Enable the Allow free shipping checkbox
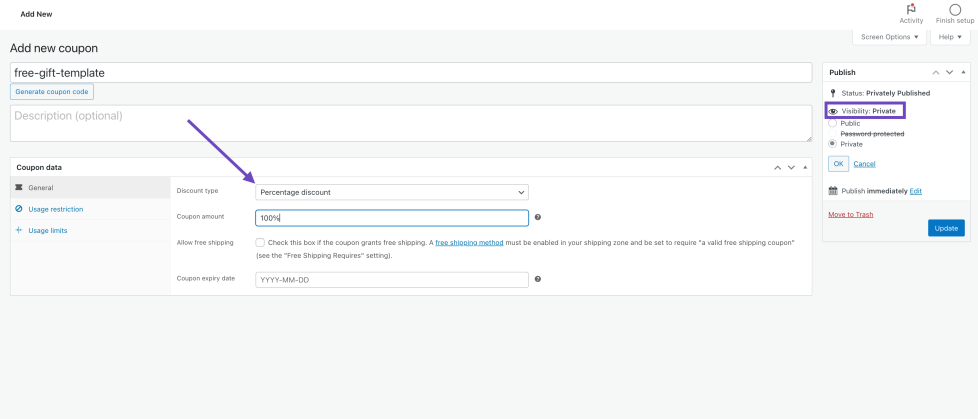This screenshot has height=419, width=978. (260, 242)
